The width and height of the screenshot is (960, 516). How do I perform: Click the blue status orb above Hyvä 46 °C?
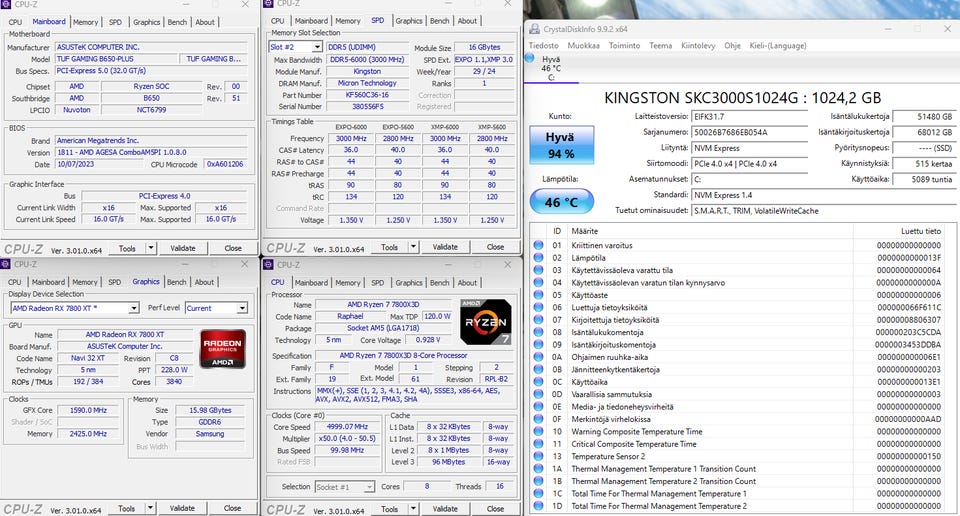point(530,58)
